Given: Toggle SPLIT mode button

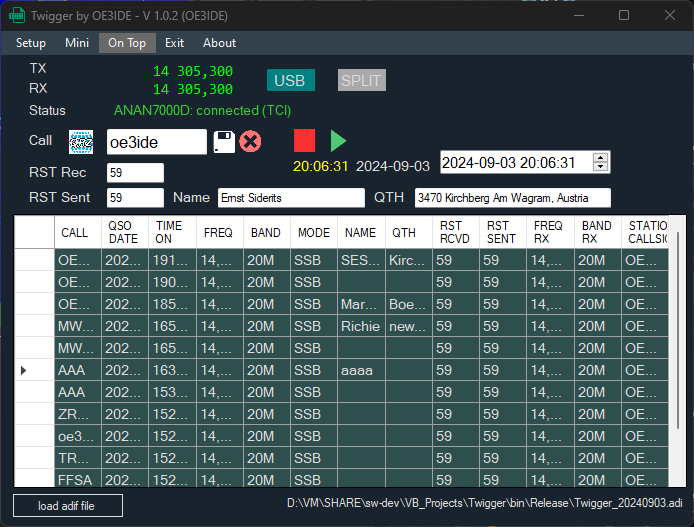Looking at the screenshot, I should click(x=362, y=80).
